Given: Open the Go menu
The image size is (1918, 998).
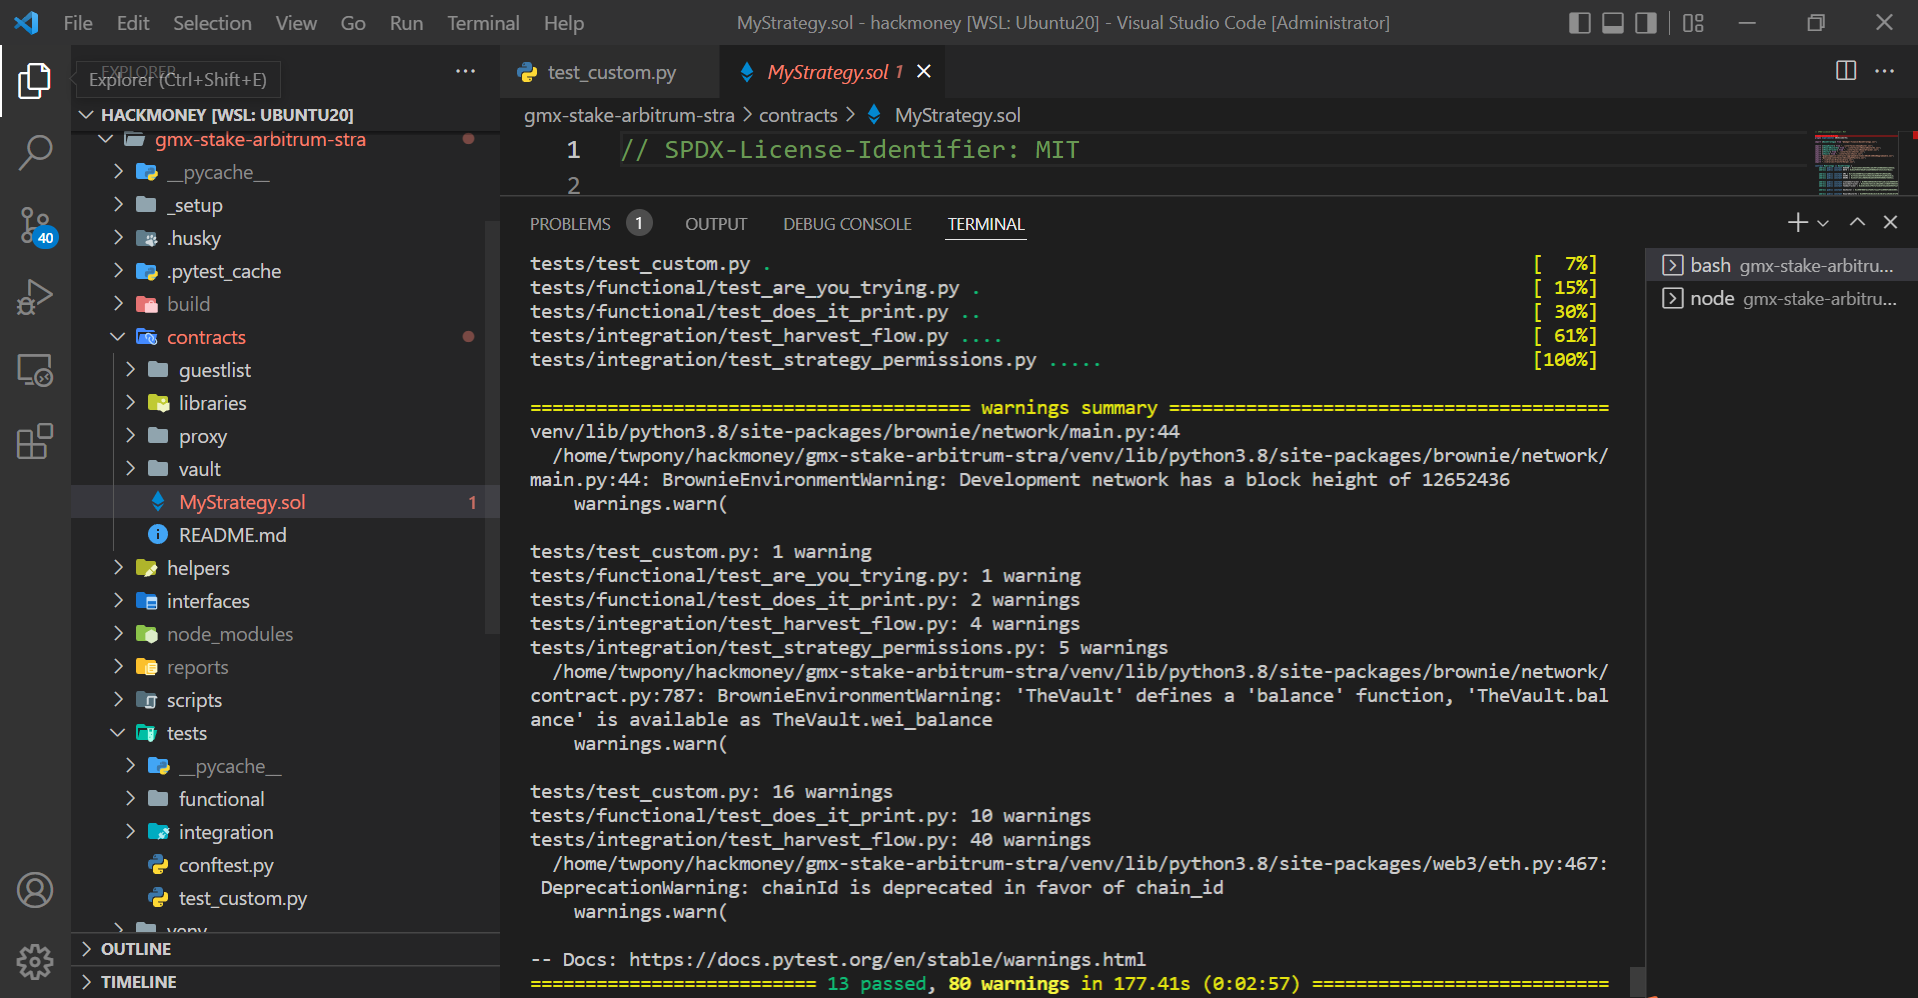Looking at the screenshot, I should [x=353, y=23].
